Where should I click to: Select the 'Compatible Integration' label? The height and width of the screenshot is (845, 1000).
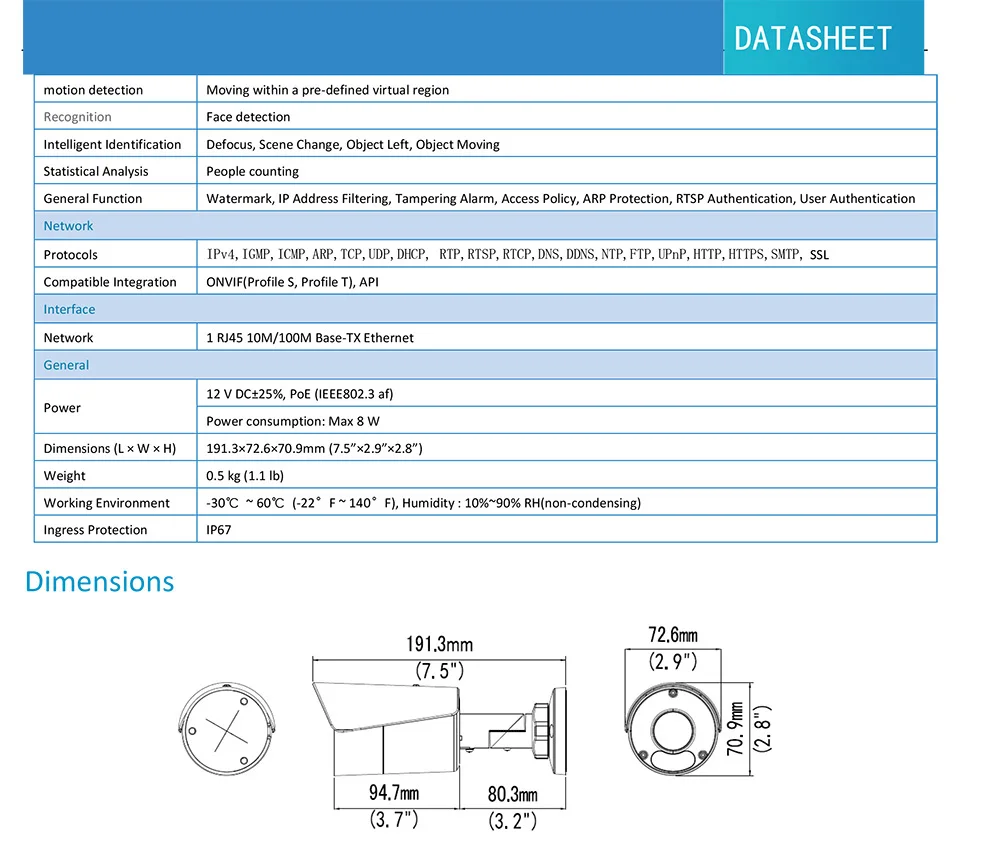110,282
